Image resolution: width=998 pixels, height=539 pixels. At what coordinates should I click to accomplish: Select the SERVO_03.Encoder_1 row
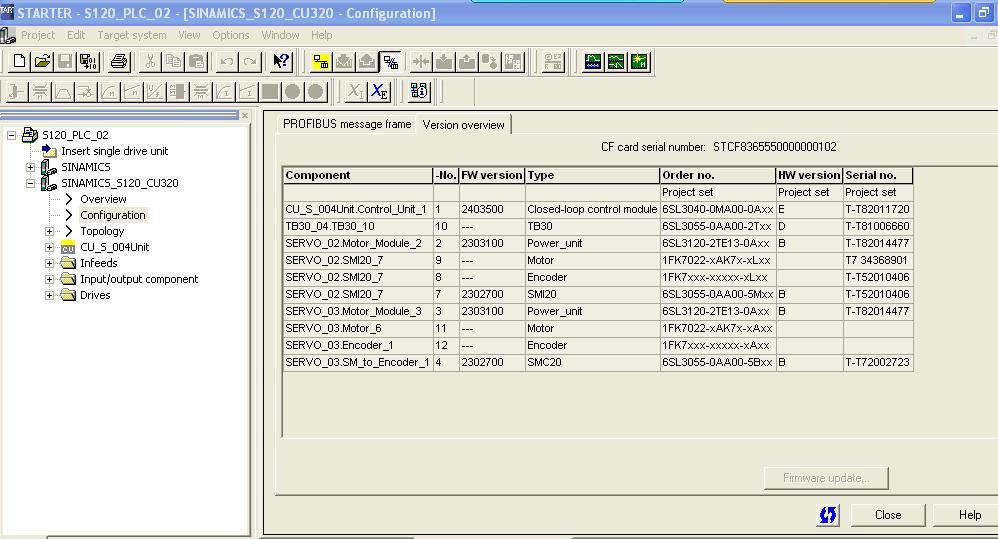[x=598, y=346]
